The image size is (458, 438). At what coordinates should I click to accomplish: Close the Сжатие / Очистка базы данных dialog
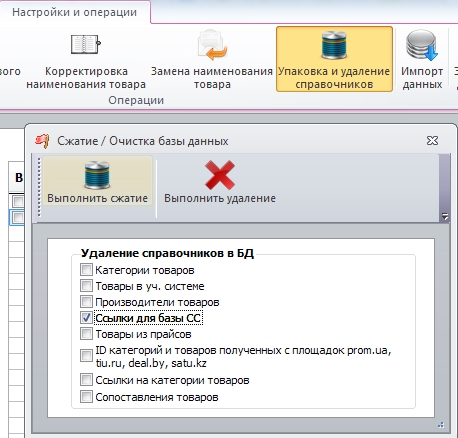[432, 141]
